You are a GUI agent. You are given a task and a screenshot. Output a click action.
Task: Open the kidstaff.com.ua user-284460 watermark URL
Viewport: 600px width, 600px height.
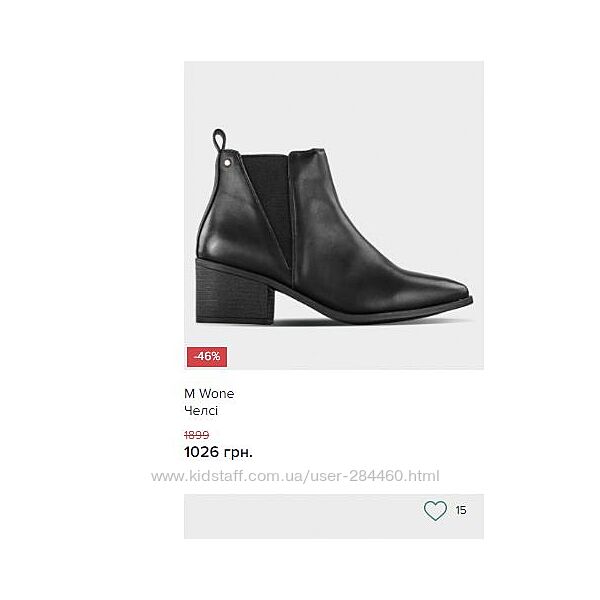click(295, 476)
